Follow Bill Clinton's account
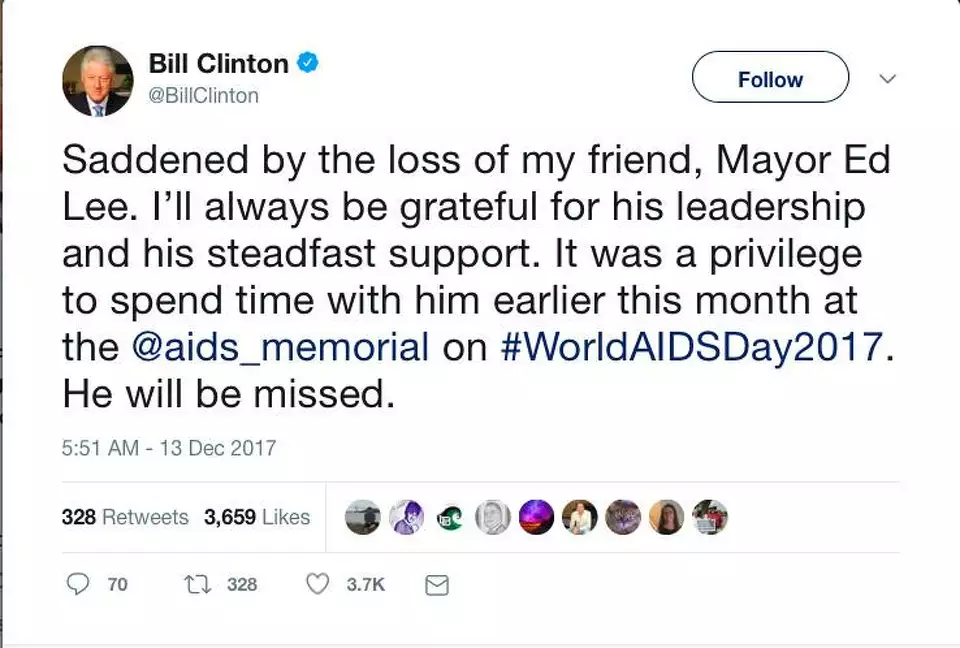 tap(770, 78)
